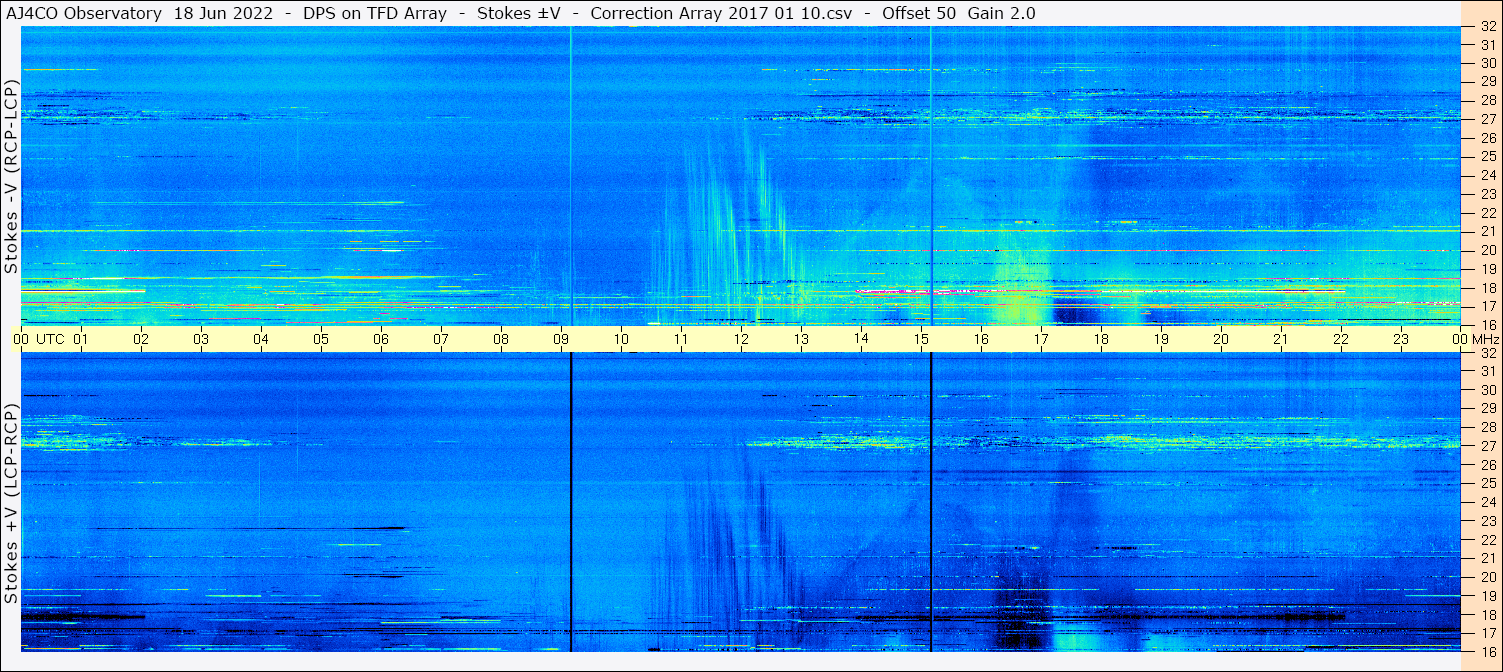Click the '24' MHz label of upper panel
Screen dimensions: 1503x672
1487,175
